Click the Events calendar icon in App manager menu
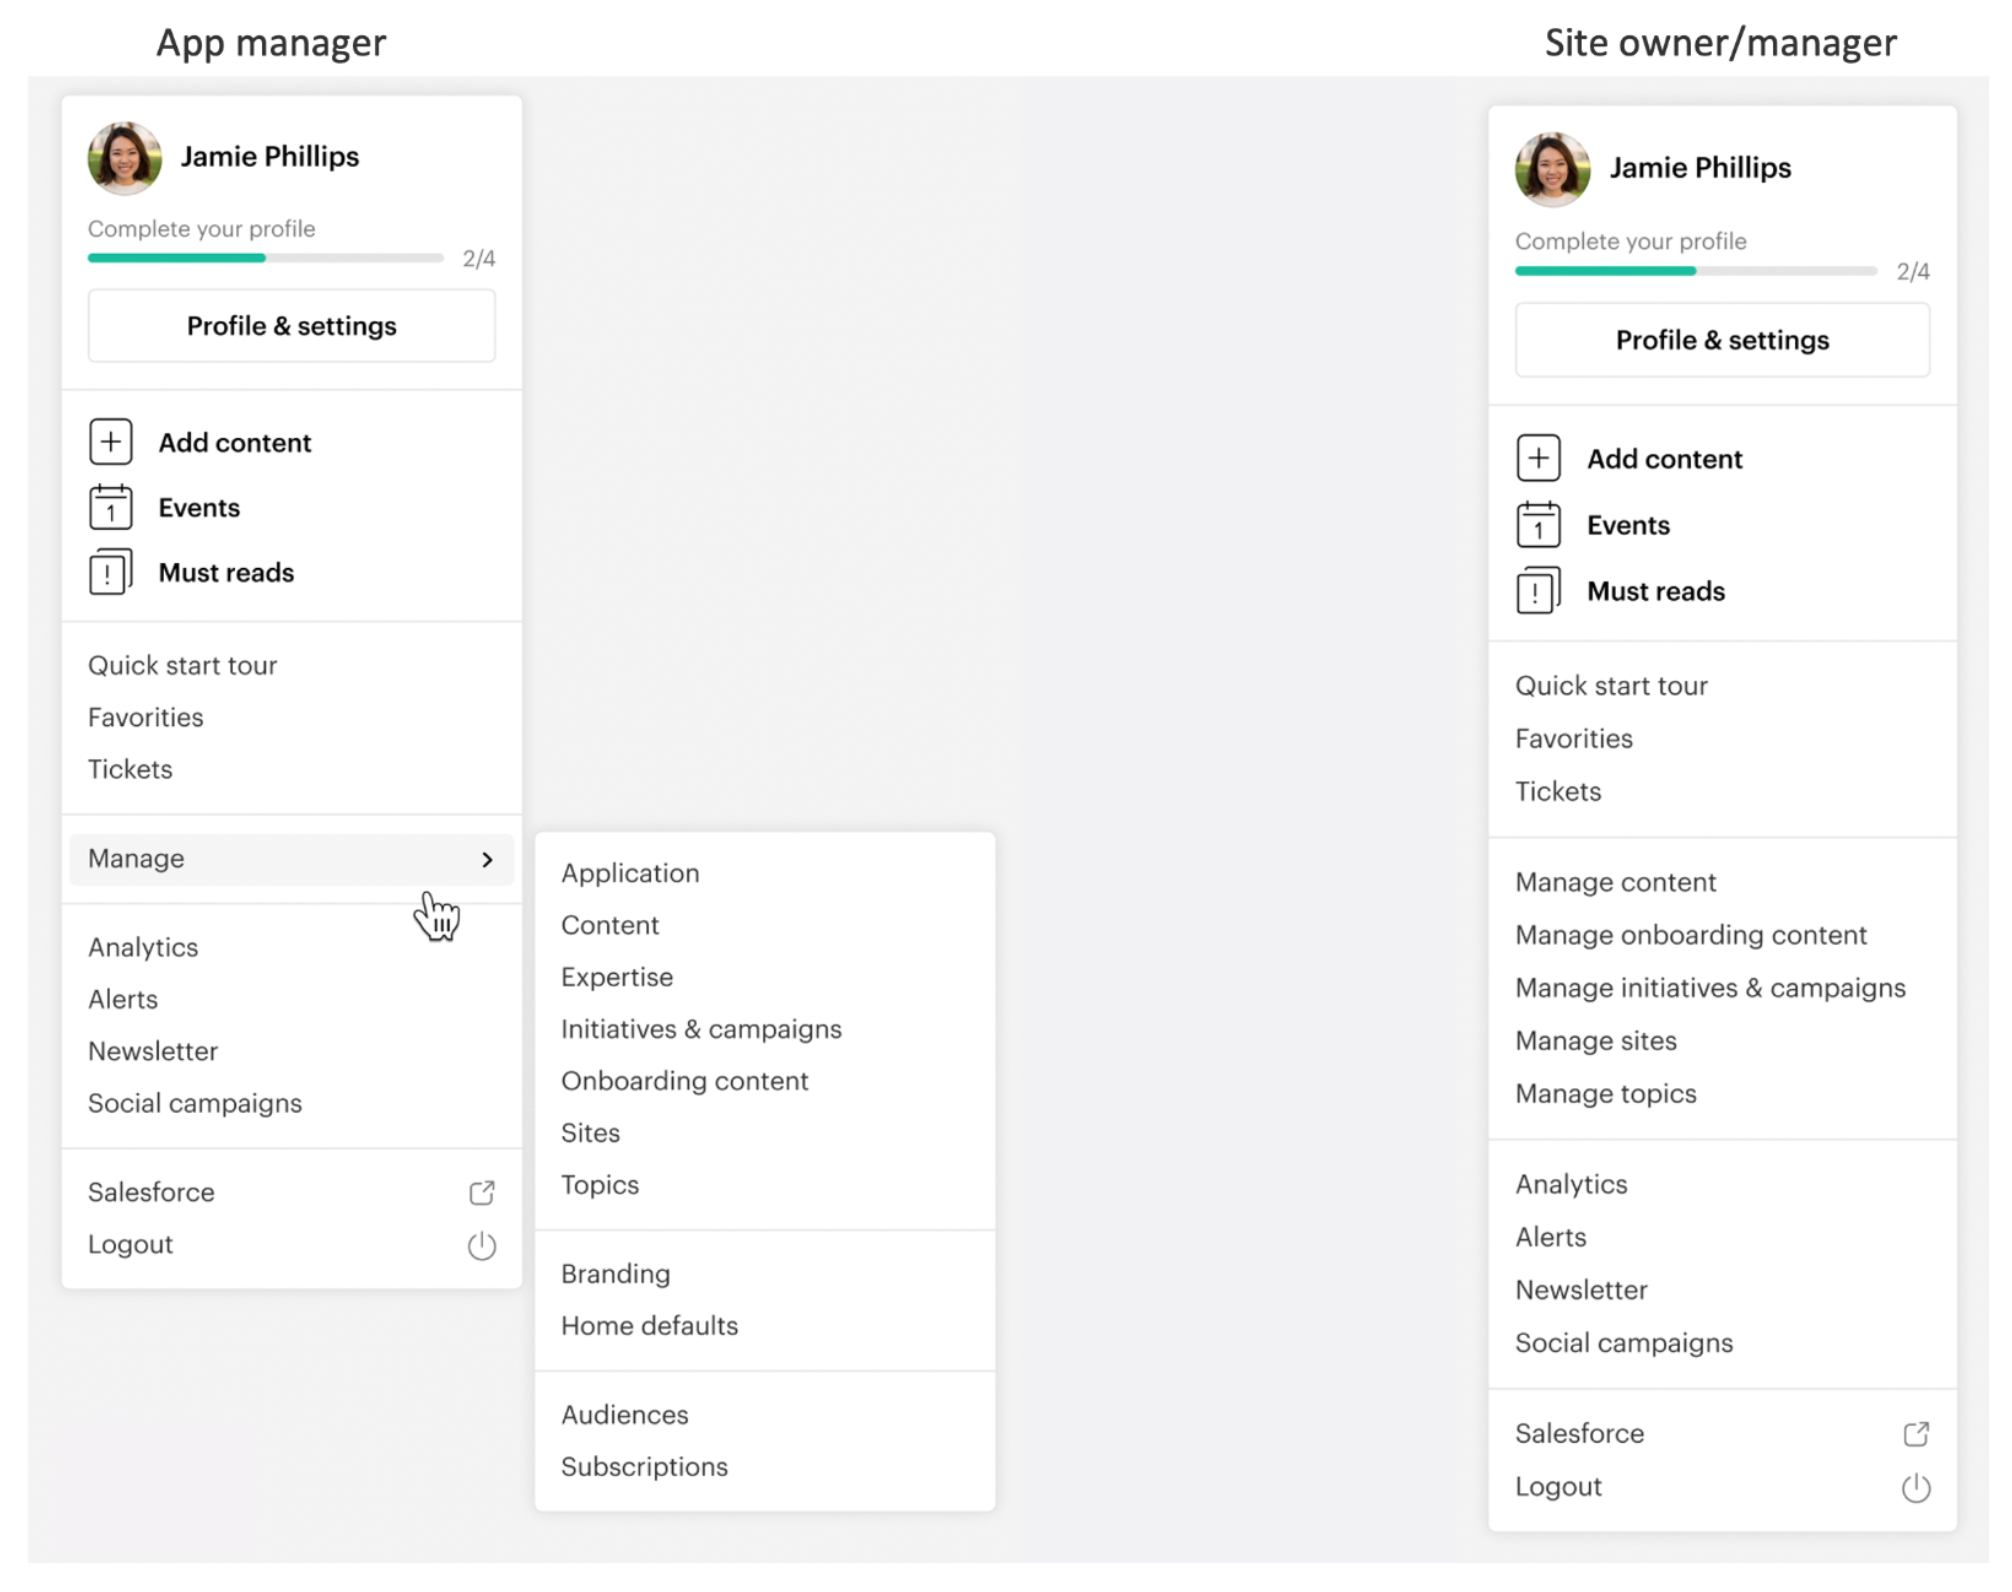The height and width of the screenshot is (1592, 2012). click(x=111, y=507)
